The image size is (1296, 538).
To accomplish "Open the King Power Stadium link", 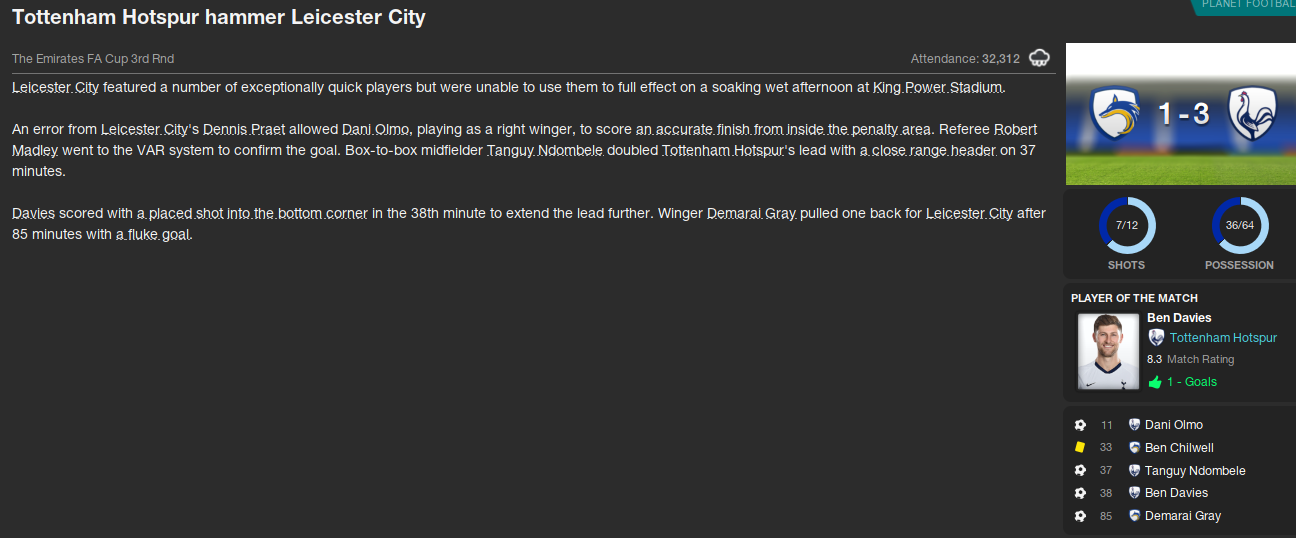I will 937,88.
